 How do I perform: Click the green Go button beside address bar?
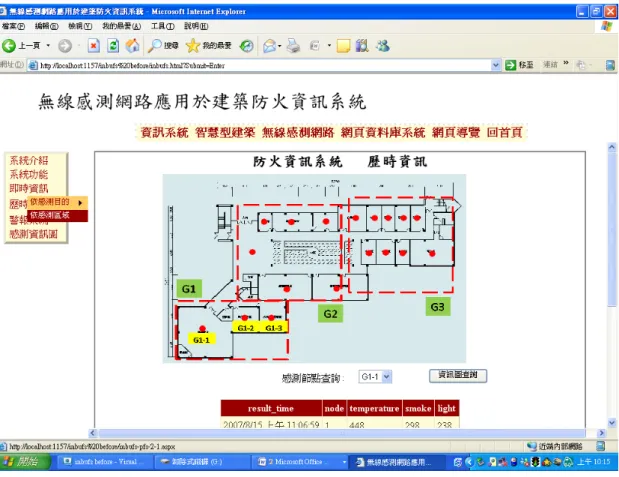[x=519, y=65]
